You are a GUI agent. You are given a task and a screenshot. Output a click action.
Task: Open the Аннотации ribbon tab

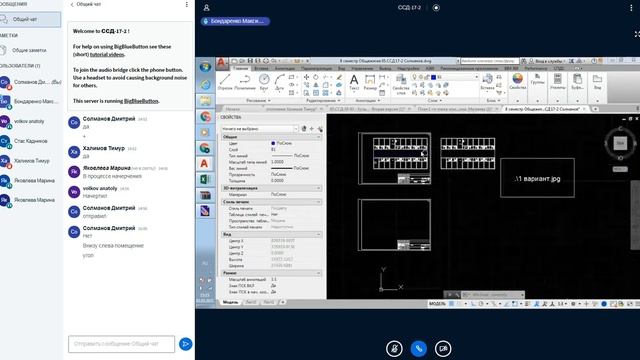click(284, 69)
